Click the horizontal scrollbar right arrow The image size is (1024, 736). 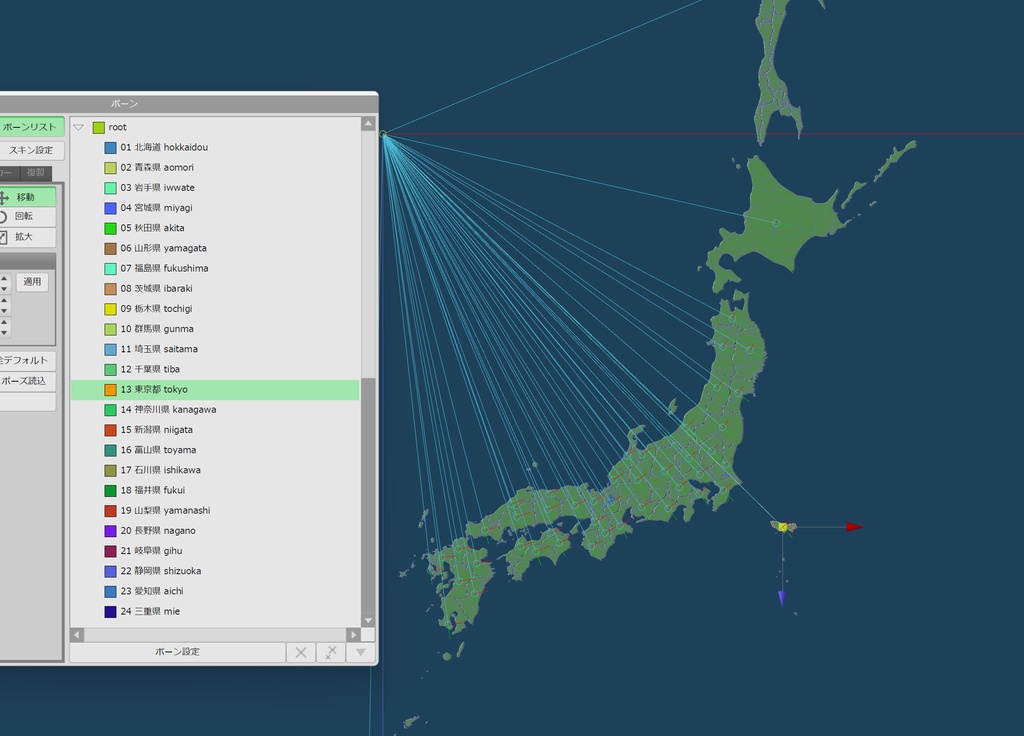tap(352, 634)
